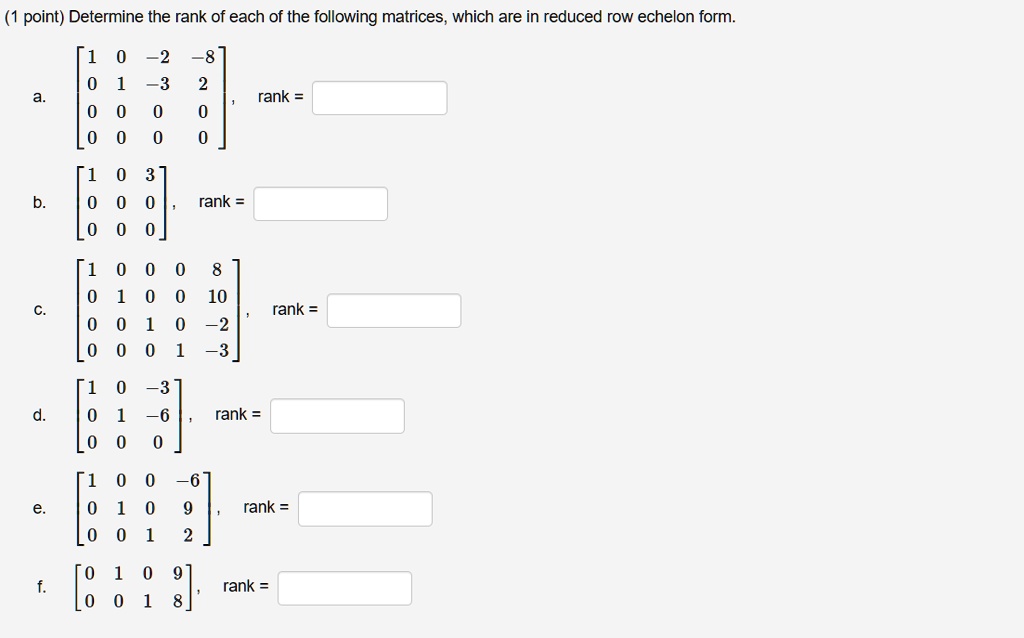Click the label b beside the second matrix
The image size is (1024, 638).
point(38,203)
